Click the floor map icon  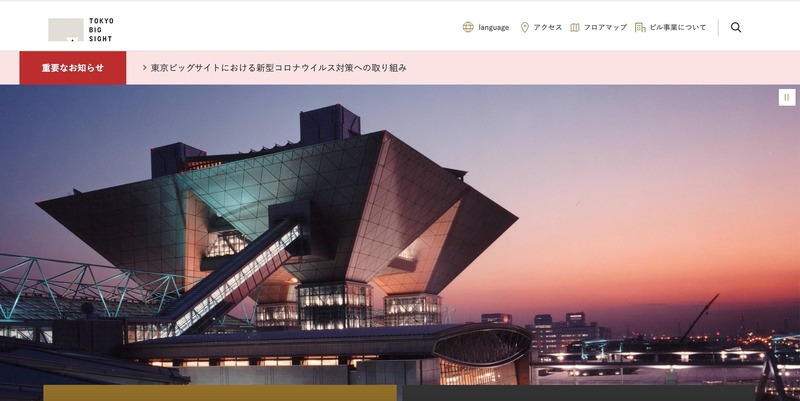click(574, 28)
